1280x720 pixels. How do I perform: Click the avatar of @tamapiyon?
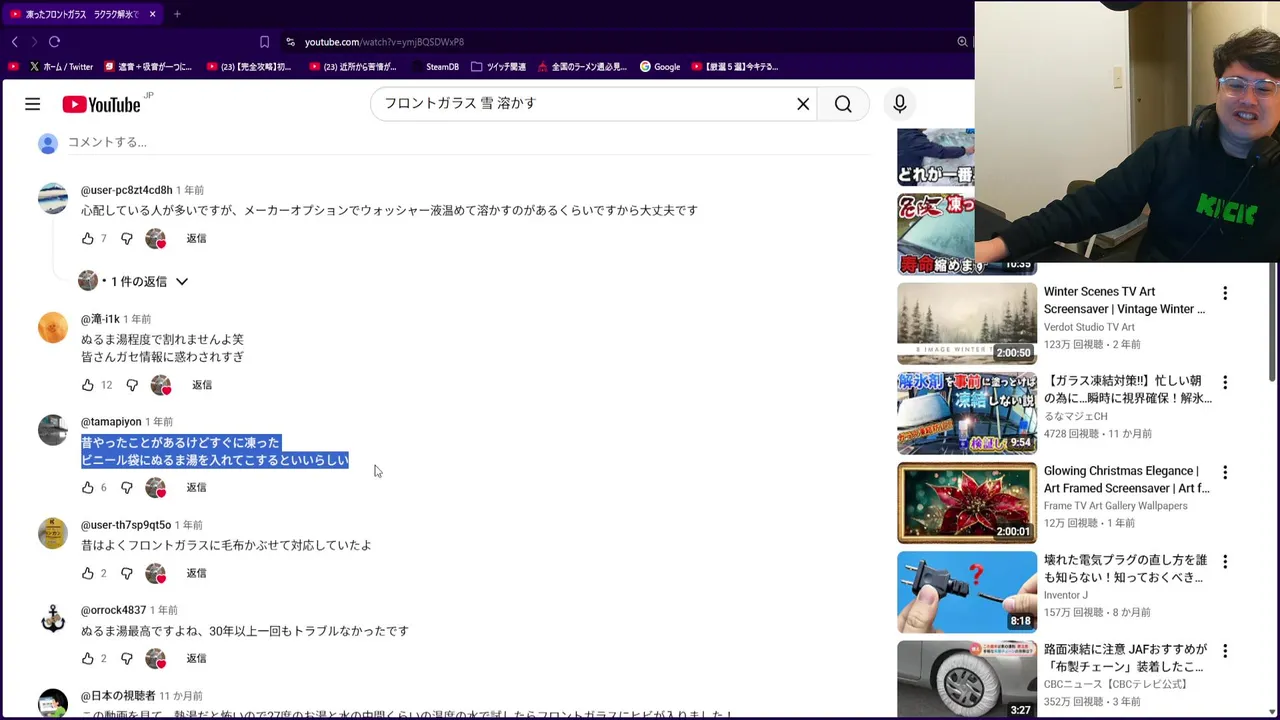coord(53,430)
